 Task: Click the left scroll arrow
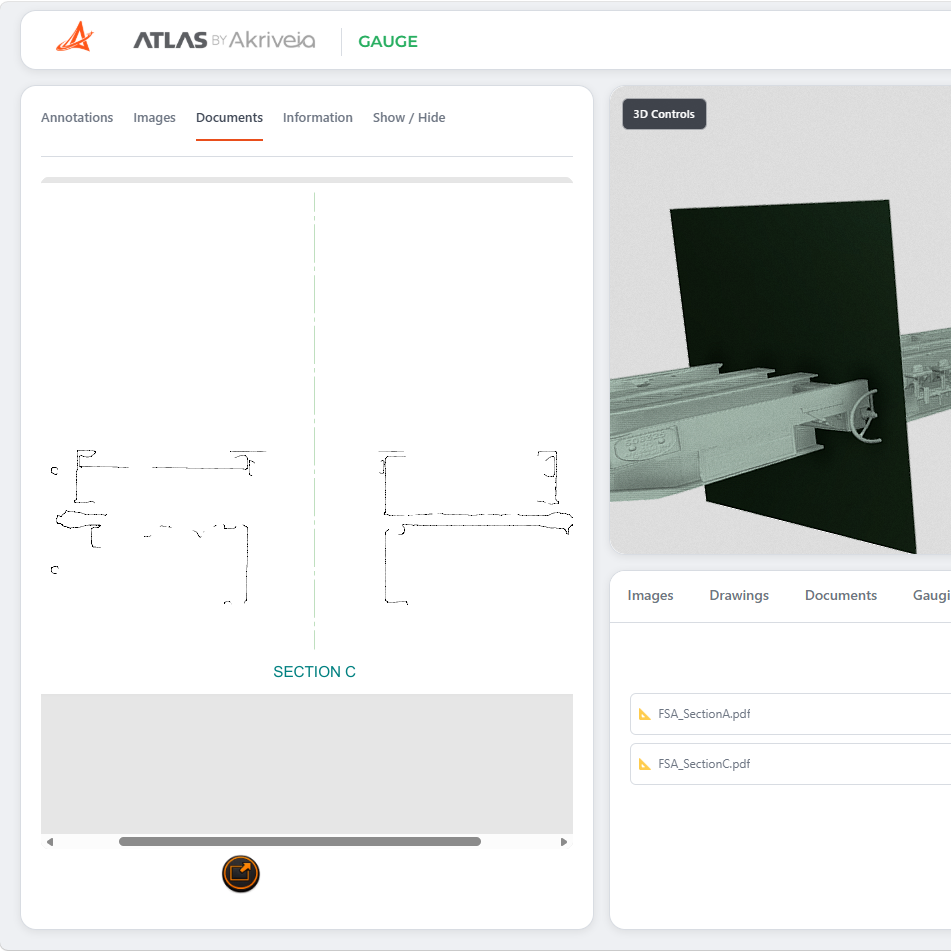(50, 842)
